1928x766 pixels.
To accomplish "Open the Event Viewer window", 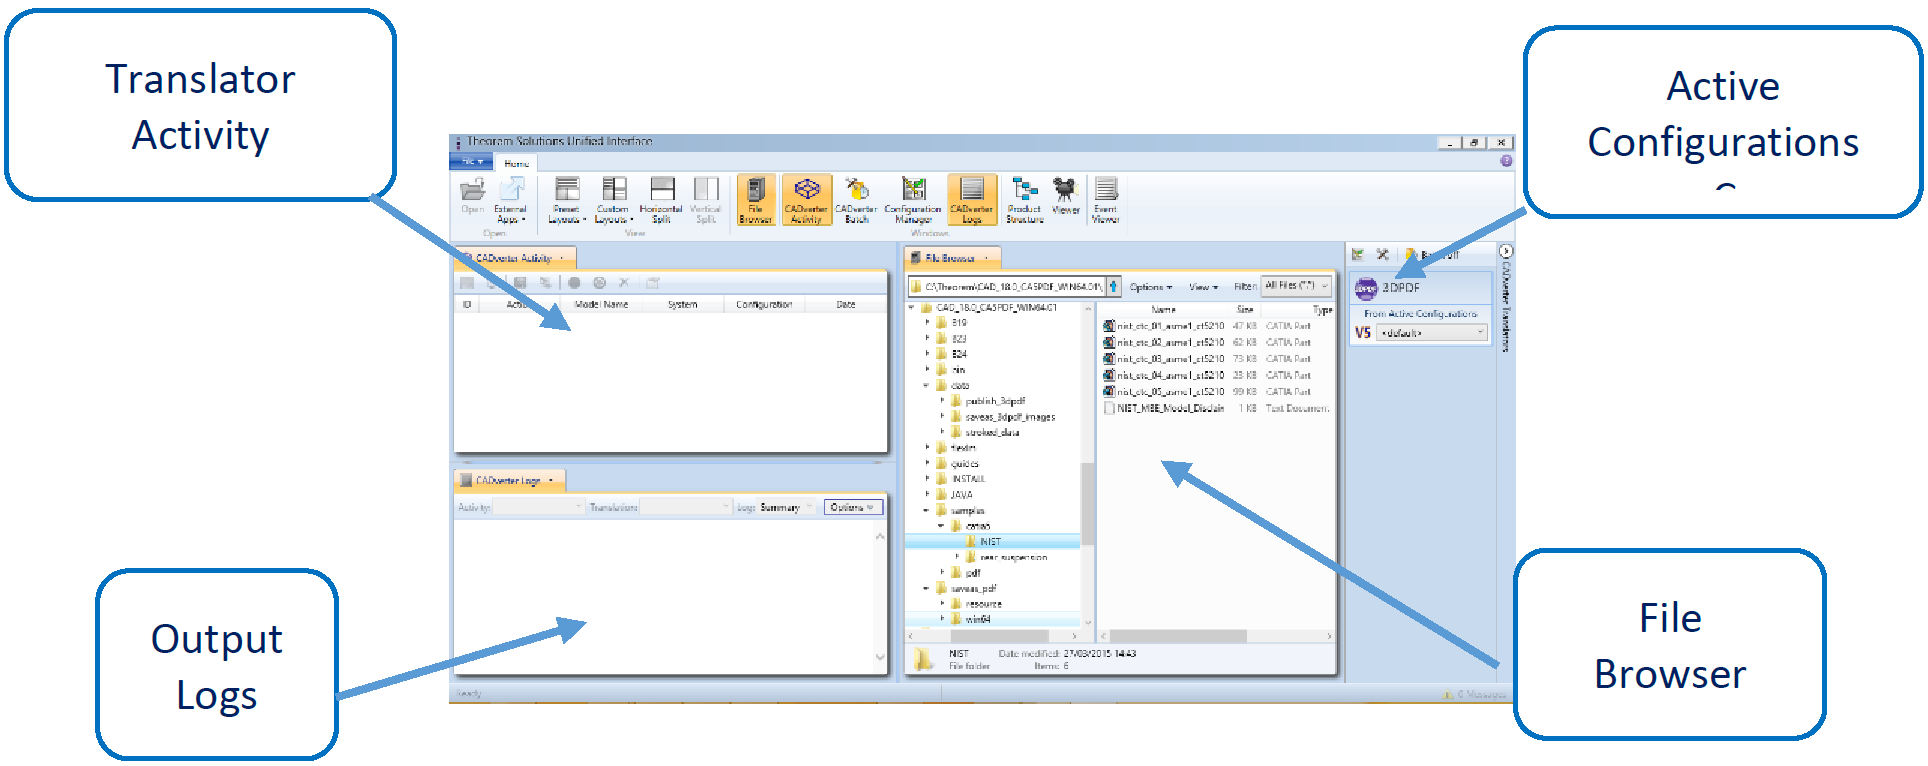I will coord(1106,200).
